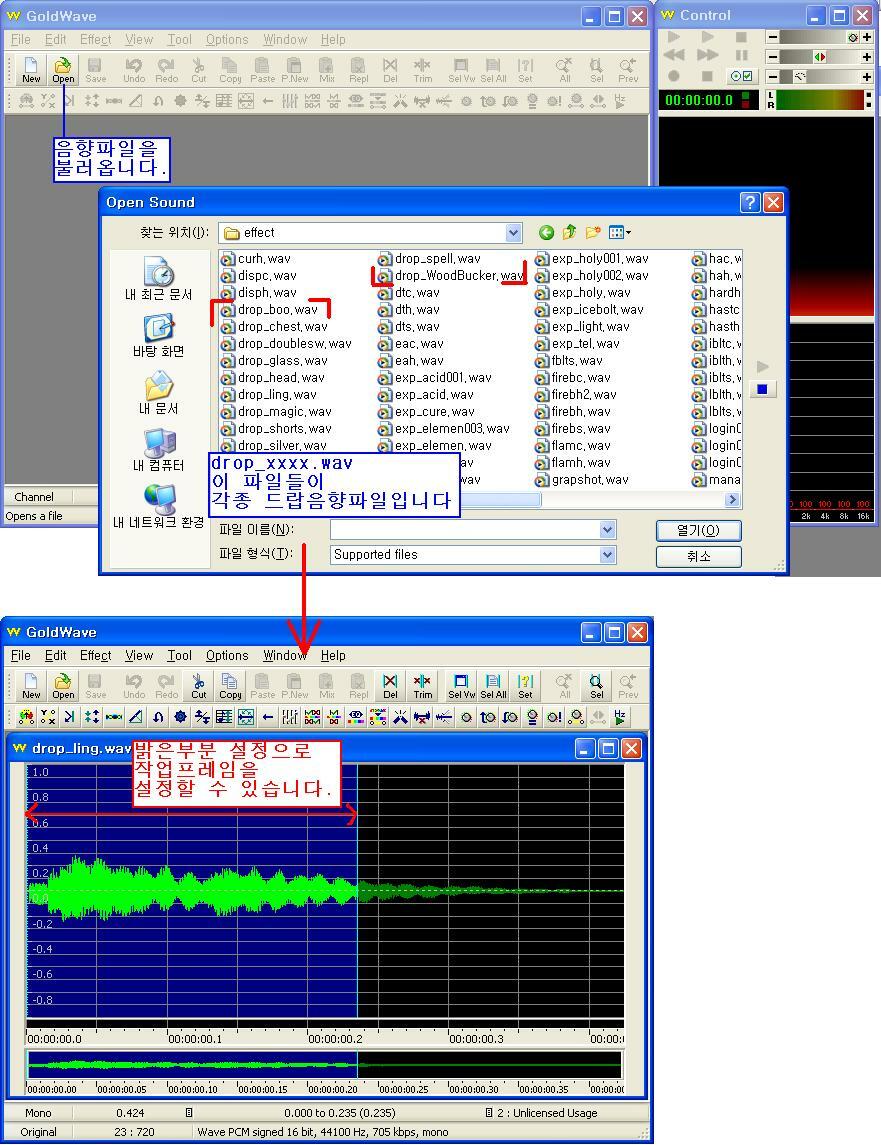Toggle the control properties checkbox button
This screenshot has height=1145, width=881.
pyautogui.click(x=741, y=76)
